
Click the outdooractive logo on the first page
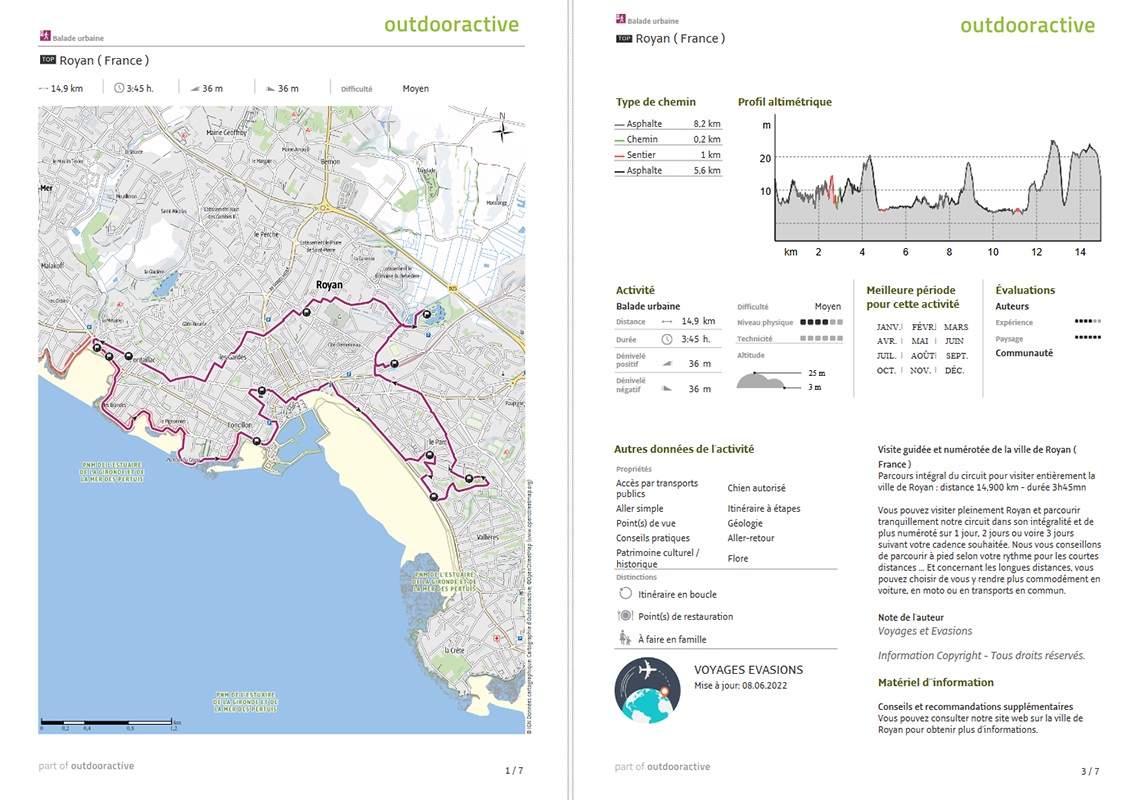[x=451, y=24]
